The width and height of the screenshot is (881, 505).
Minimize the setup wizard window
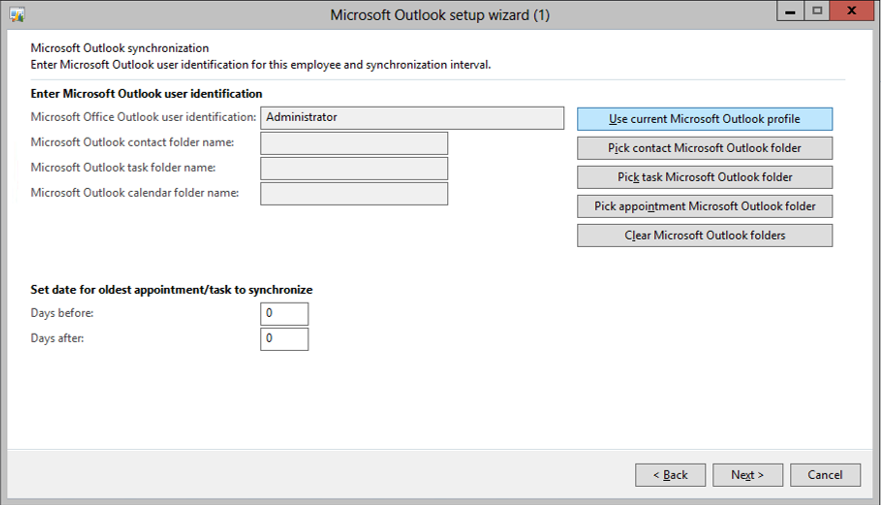pyautogui.click(x=791, y=11)
